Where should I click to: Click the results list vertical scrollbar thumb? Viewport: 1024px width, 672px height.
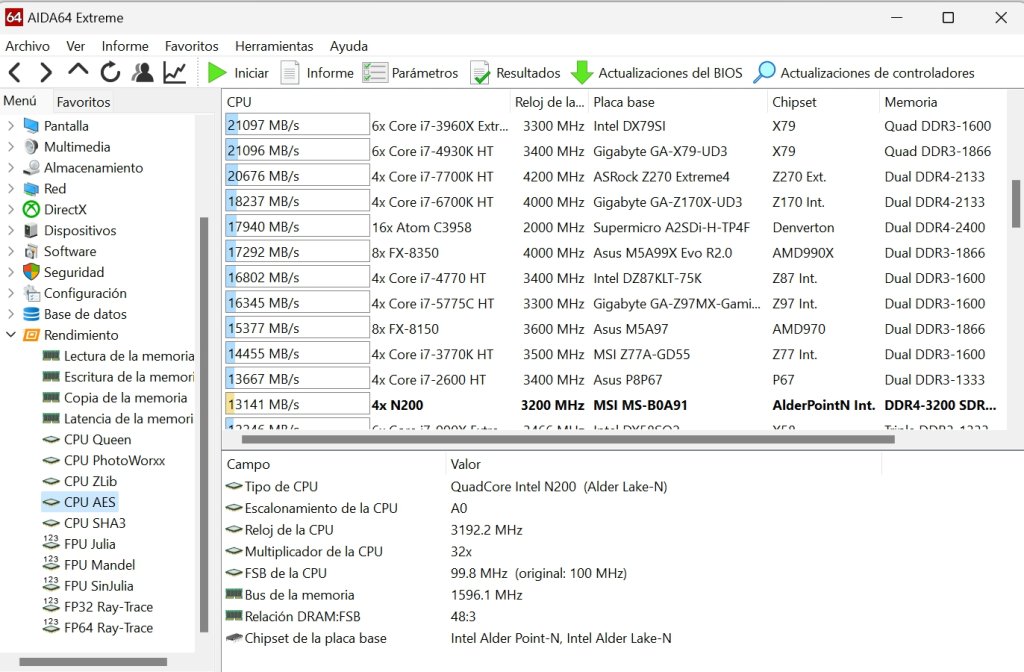[x=1016, y=204]
